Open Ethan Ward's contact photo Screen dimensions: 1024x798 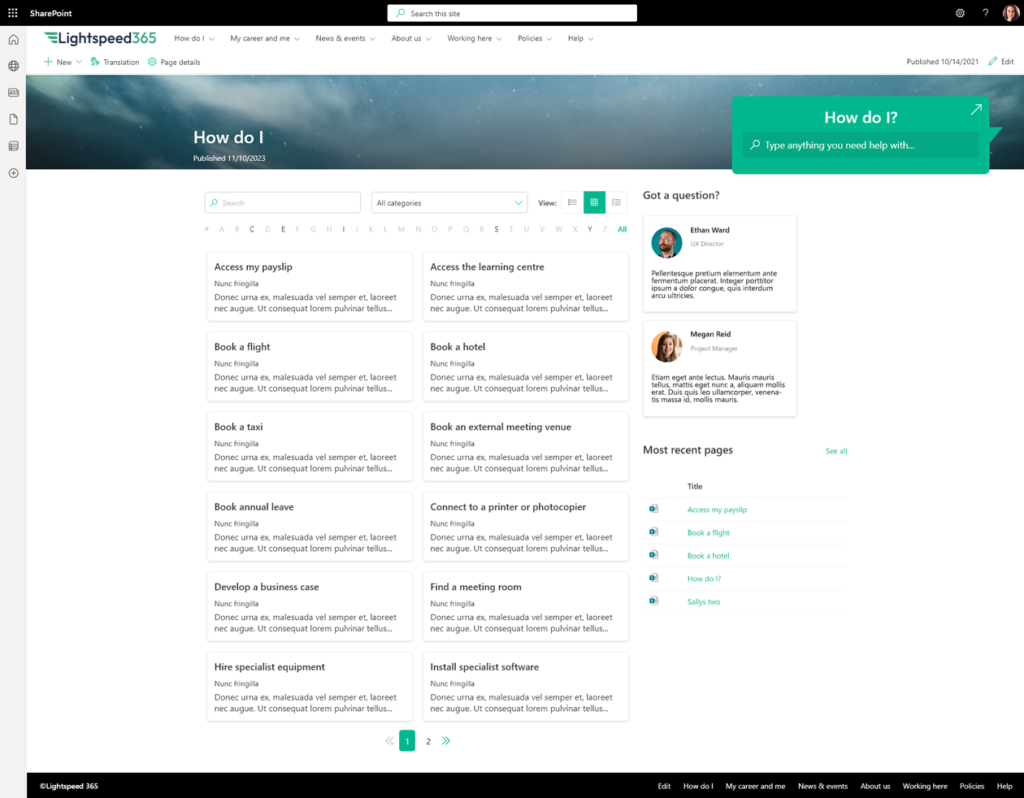tap(667, 243)
